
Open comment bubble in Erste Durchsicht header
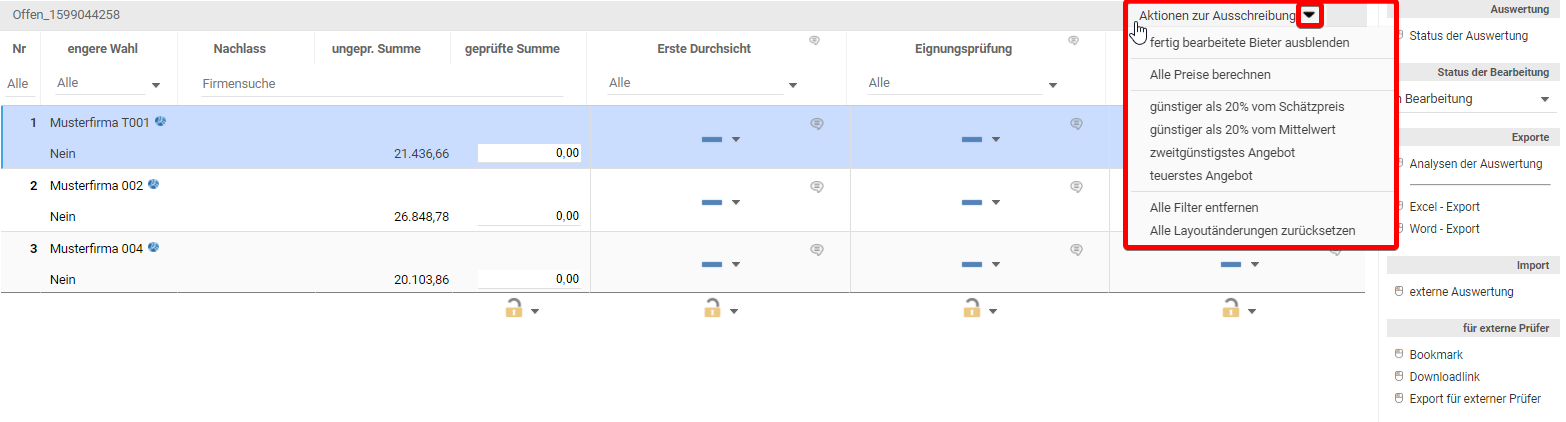pos(815,41)
